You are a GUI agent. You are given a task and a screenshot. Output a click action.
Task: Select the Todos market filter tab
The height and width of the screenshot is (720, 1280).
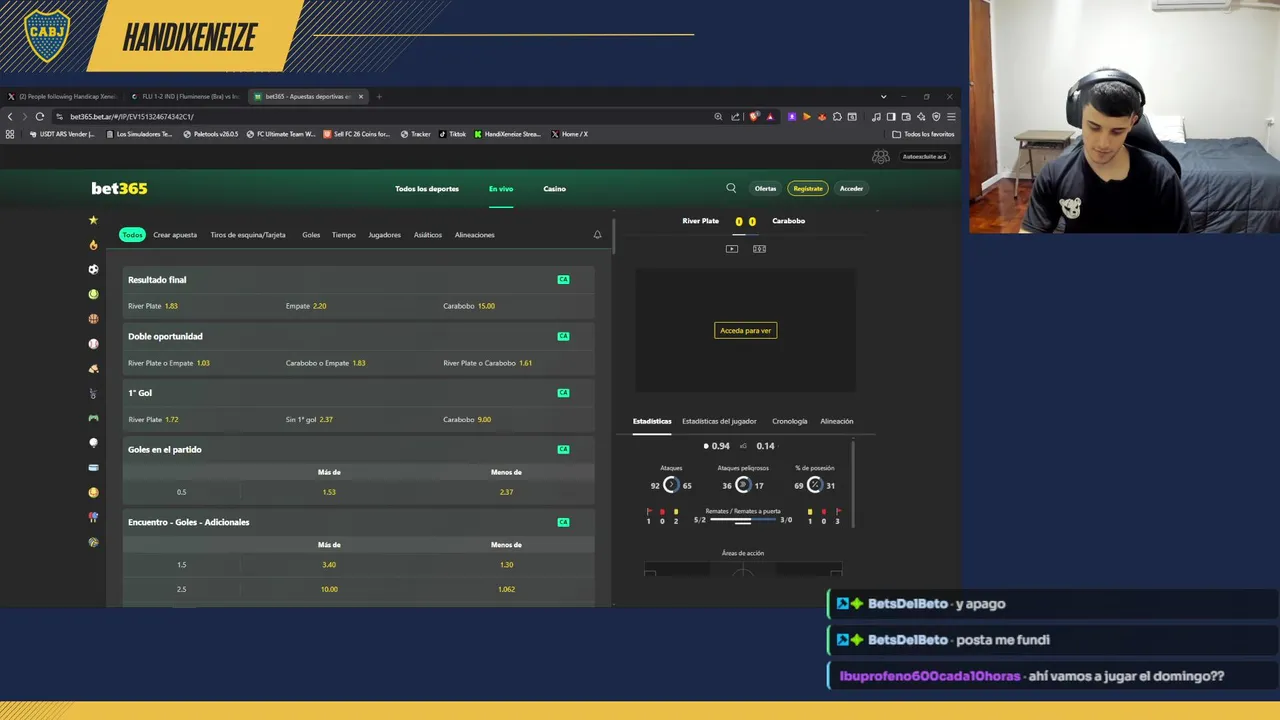coord(132,235)
